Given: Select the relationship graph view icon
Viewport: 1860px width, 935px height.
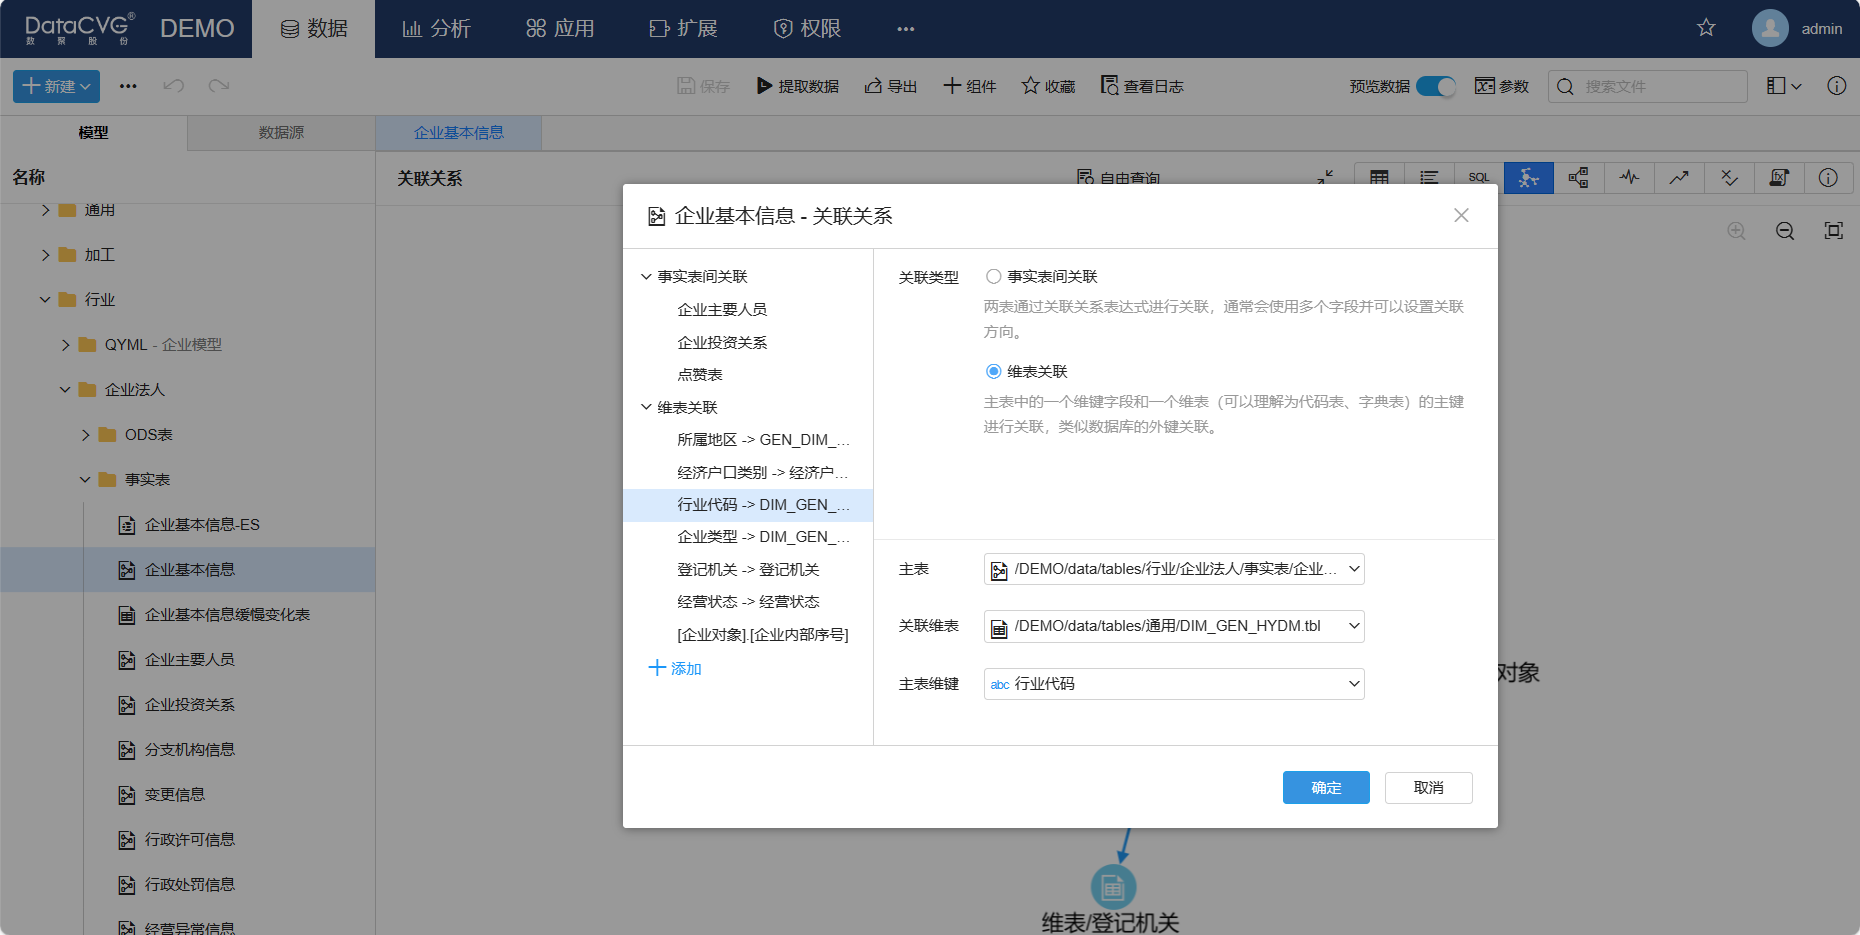Looking at the screenshot, I should [x=1529, y=178].
